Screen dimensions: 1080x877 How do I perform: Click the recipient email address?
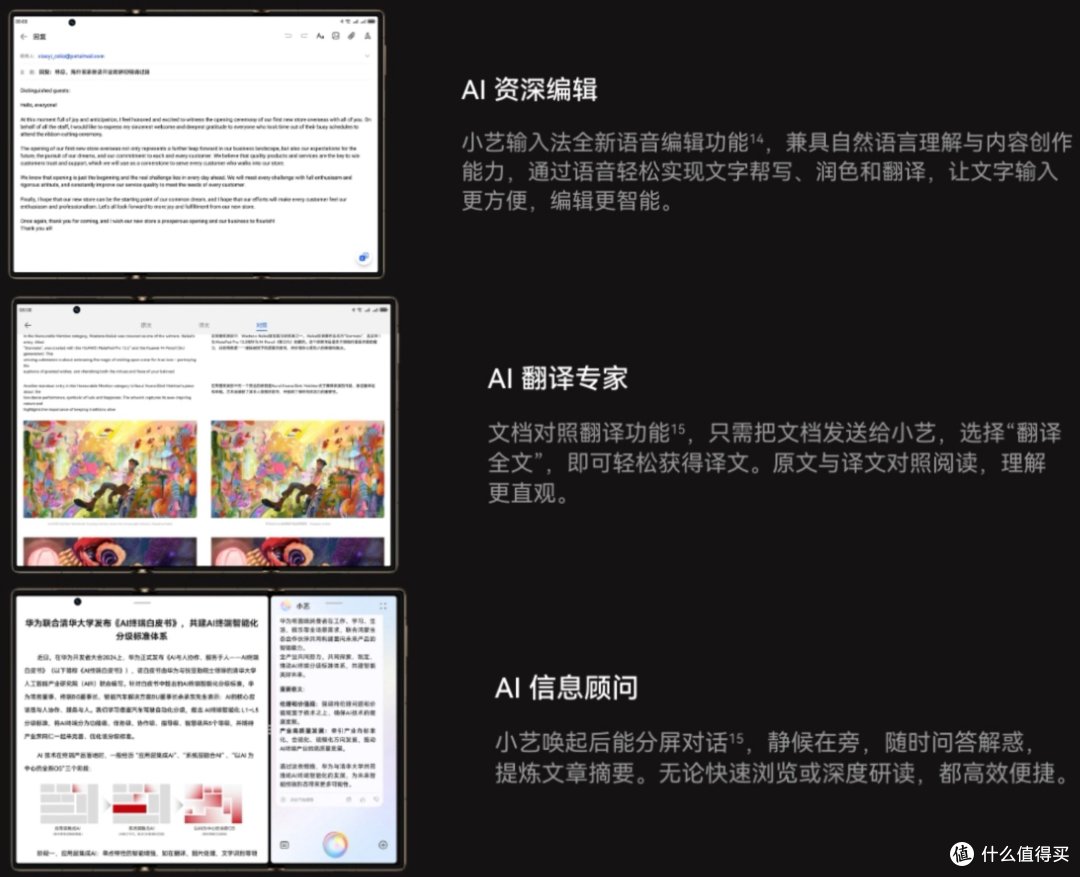[71, 56]
